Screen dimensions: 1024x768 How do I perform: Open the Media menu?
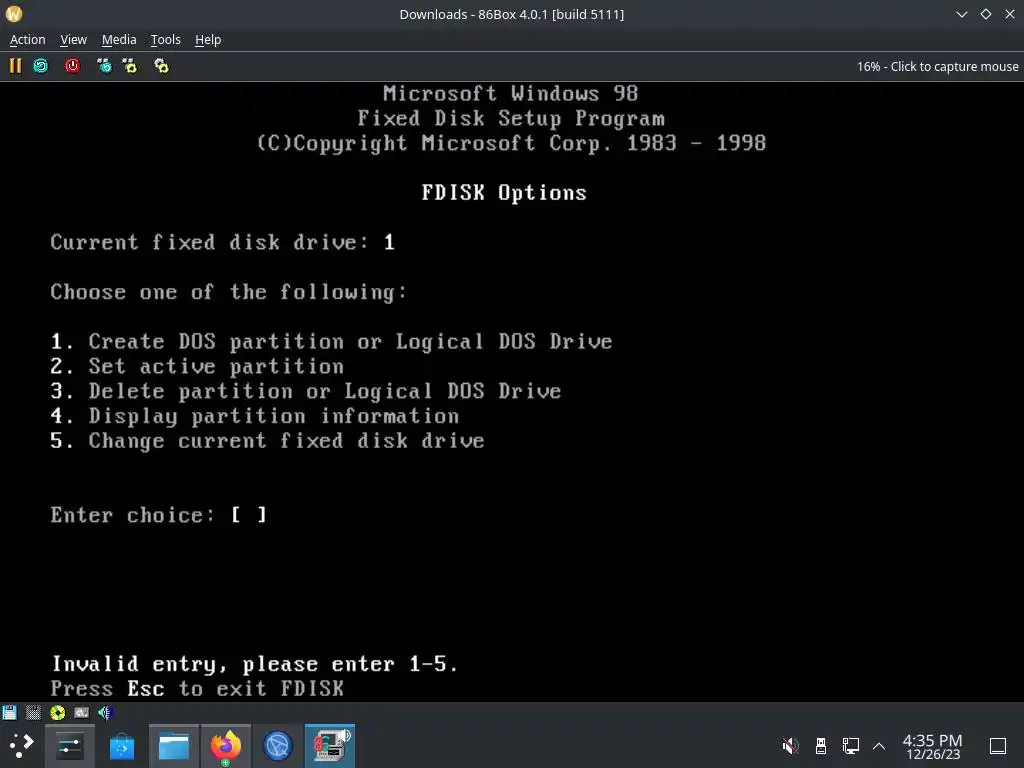(x=119, y=40)
